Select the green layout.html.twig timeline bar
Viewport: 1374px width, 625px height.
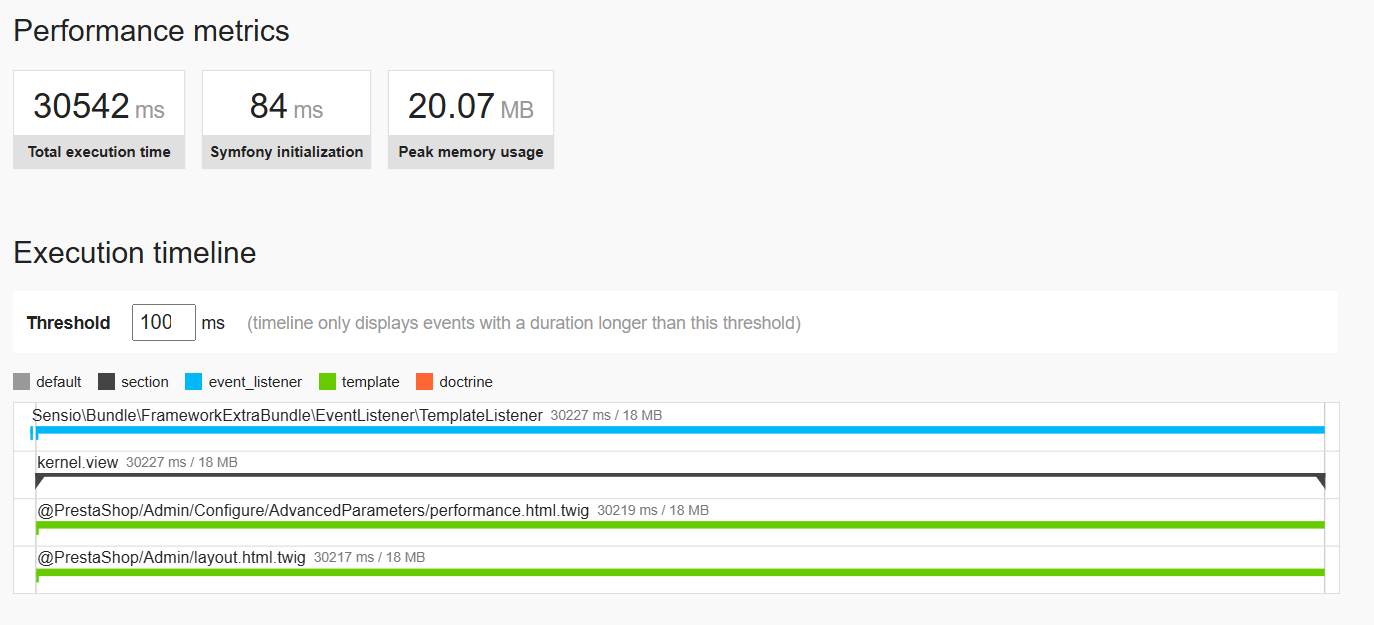pos(680,572)
